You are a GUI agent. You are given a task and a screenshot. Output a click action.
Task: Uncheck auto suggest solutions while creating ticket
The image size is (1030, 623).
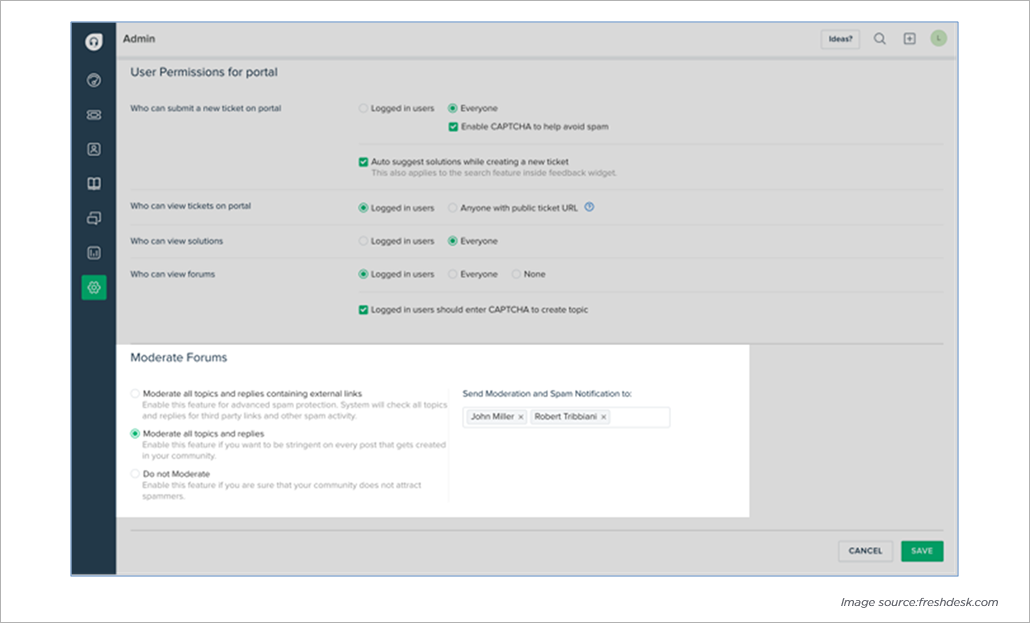363,160
